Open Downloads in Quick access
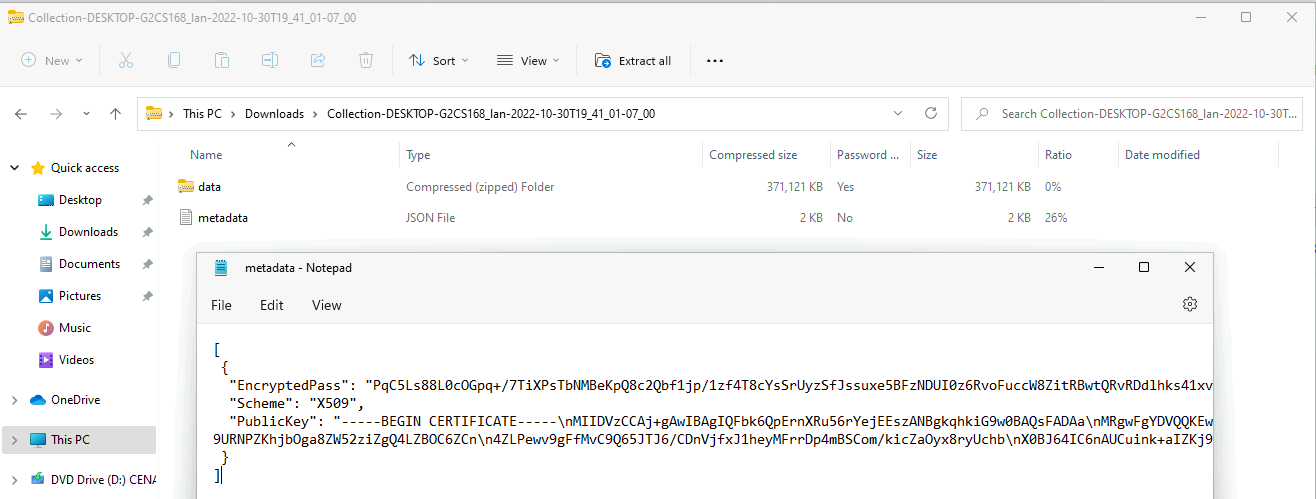Screen dimensions: 1316x499 click(88, 232)
